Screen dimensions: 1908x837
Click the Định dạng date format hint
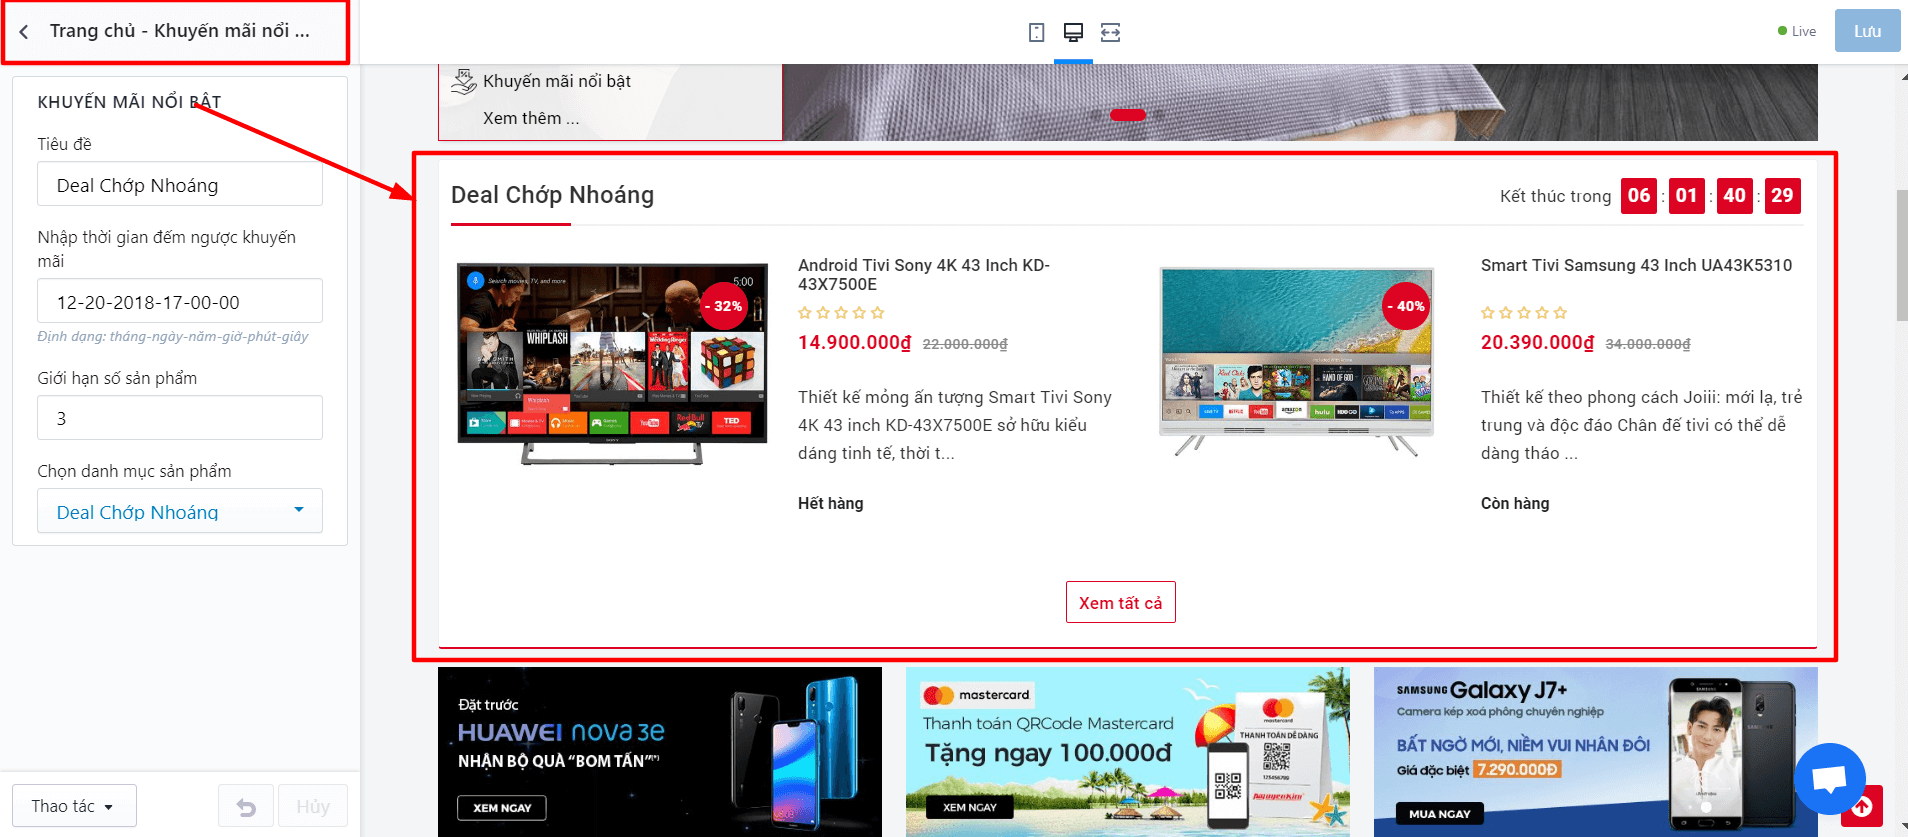click(x=173, y=336)
